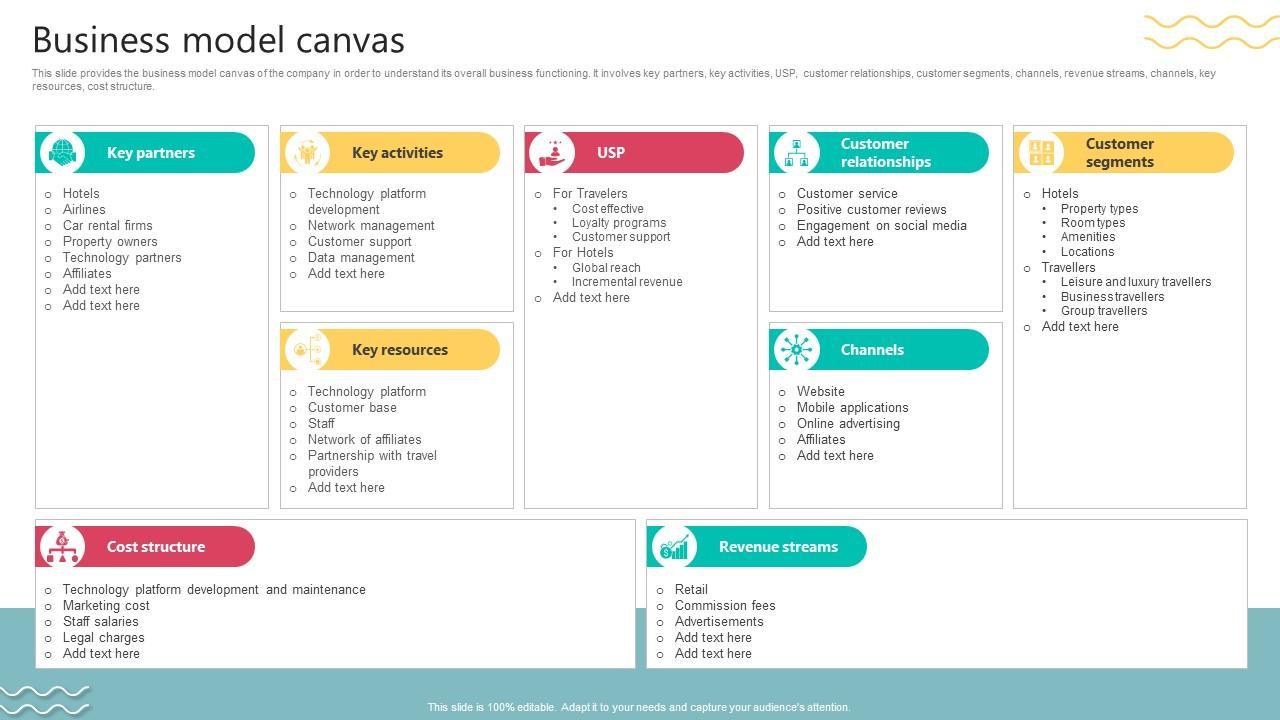The width and height of the screenshot is (1280, 720).
Task: Click 'Commission fees' bullet text
Action: click(725, 606)
